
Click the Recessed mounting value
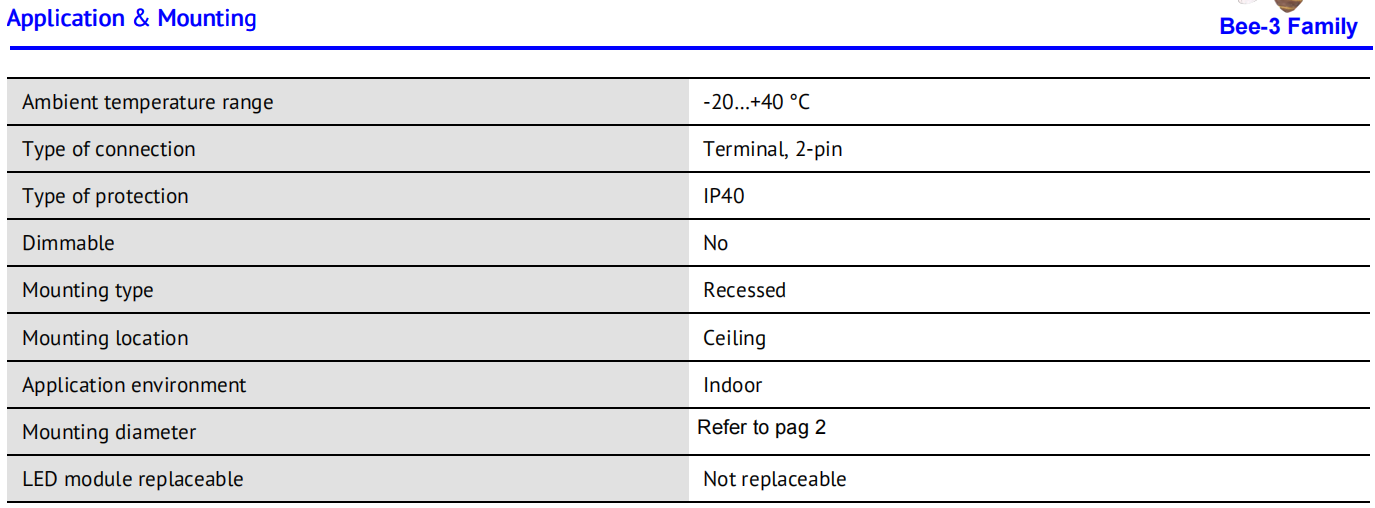pyautogui.click(x=744, y=290)
